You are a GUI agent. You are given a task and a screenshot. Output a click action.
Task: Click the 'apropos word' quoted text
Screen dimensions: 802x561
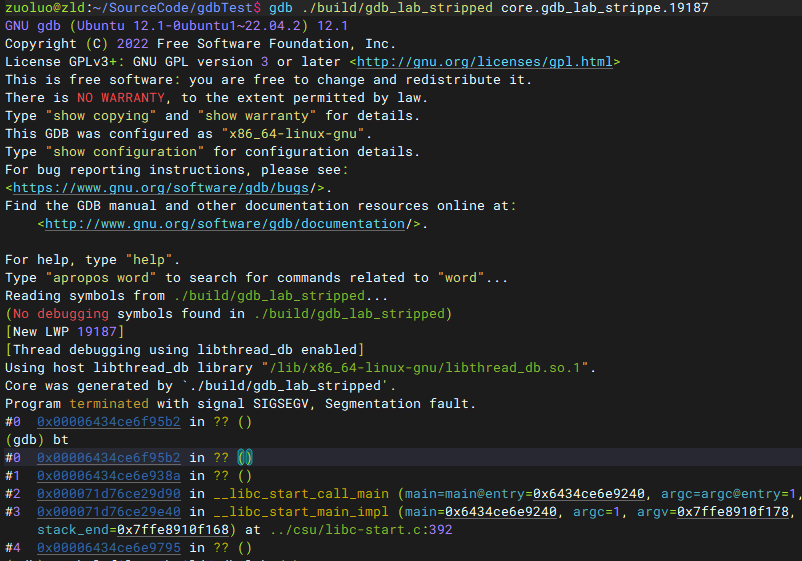pyautogui.click(x=101, y=278)
